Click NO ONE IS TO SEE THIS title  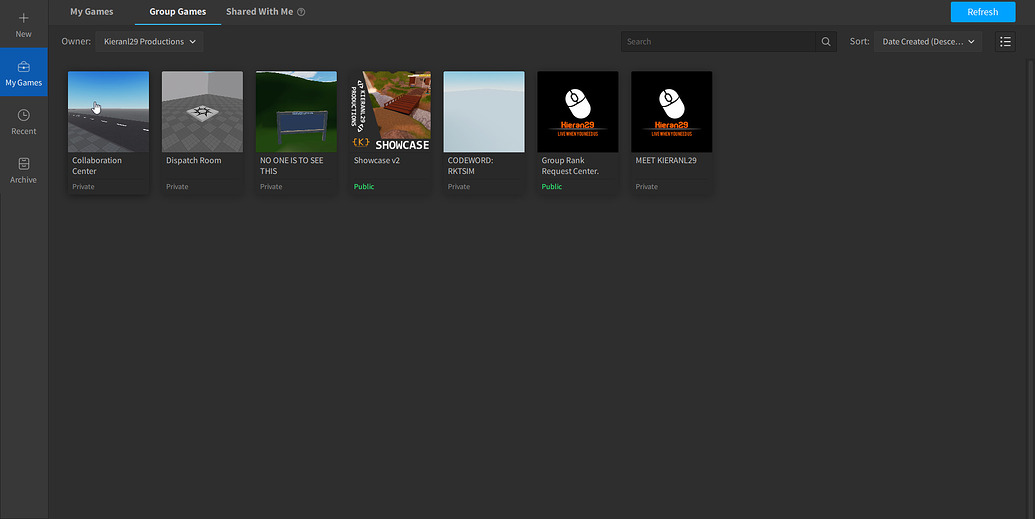[x=292, y=166]
